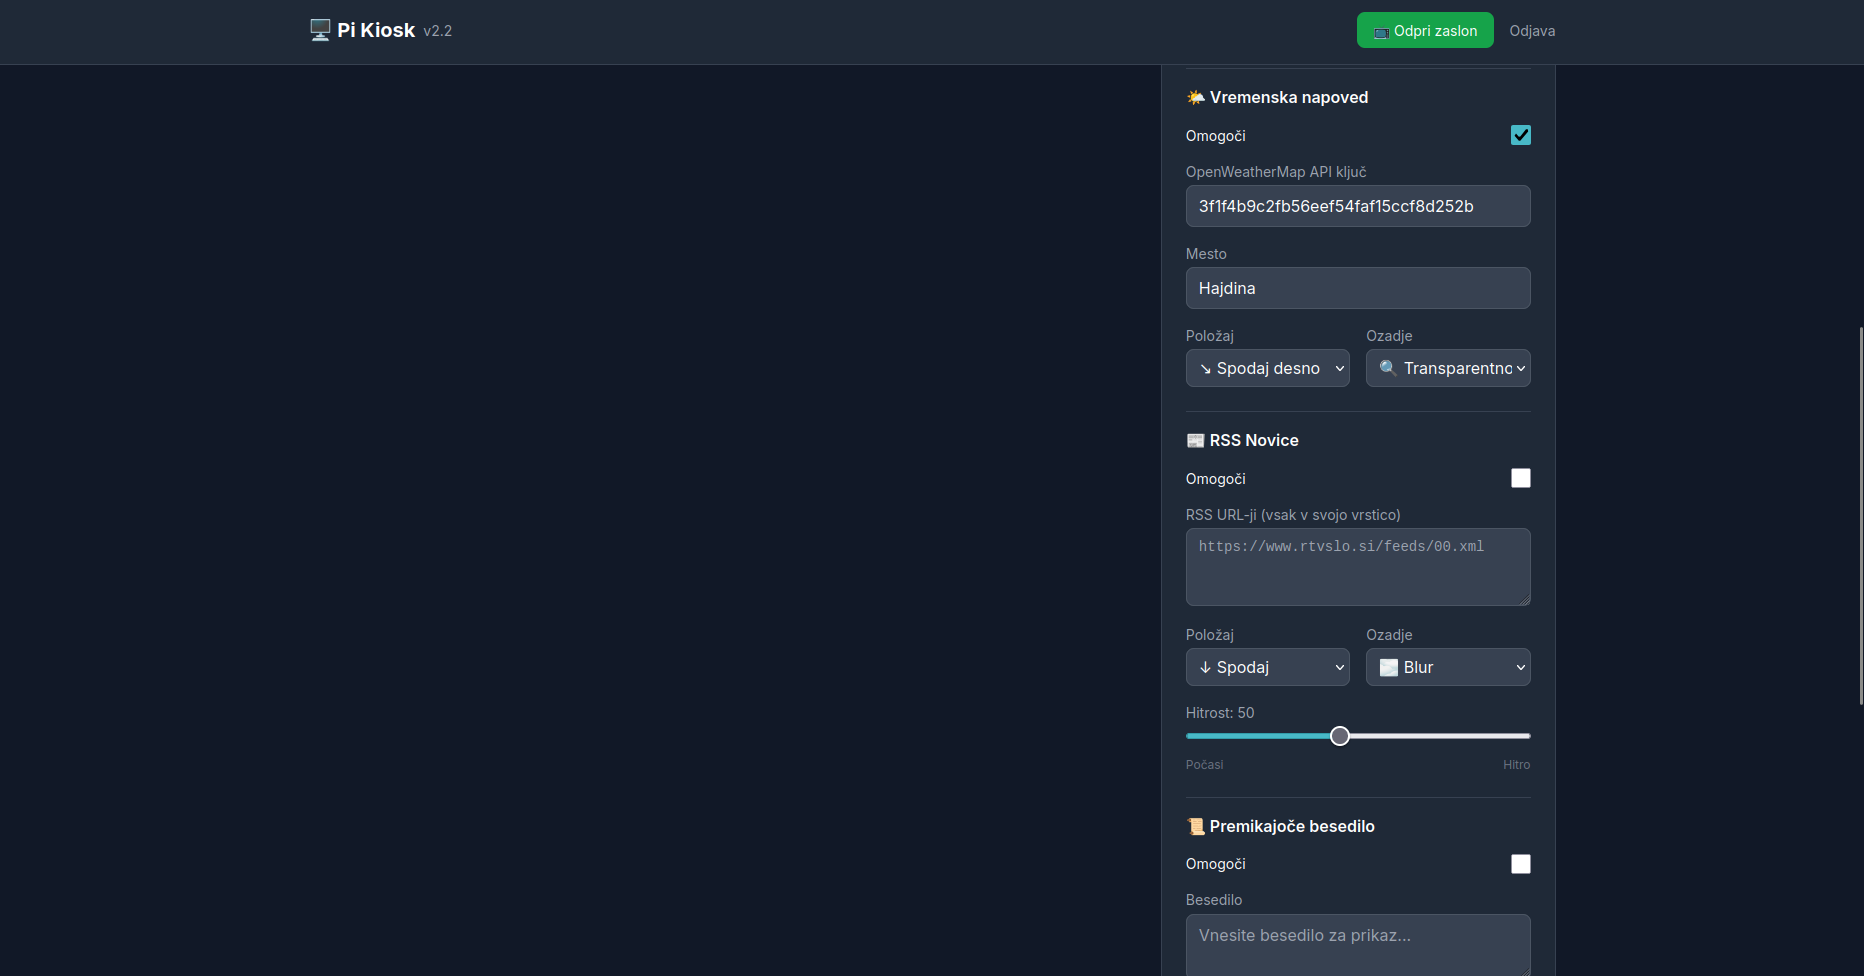Click the scroll icon beside Premikajoče besedilo

[x=1195, y=826]
